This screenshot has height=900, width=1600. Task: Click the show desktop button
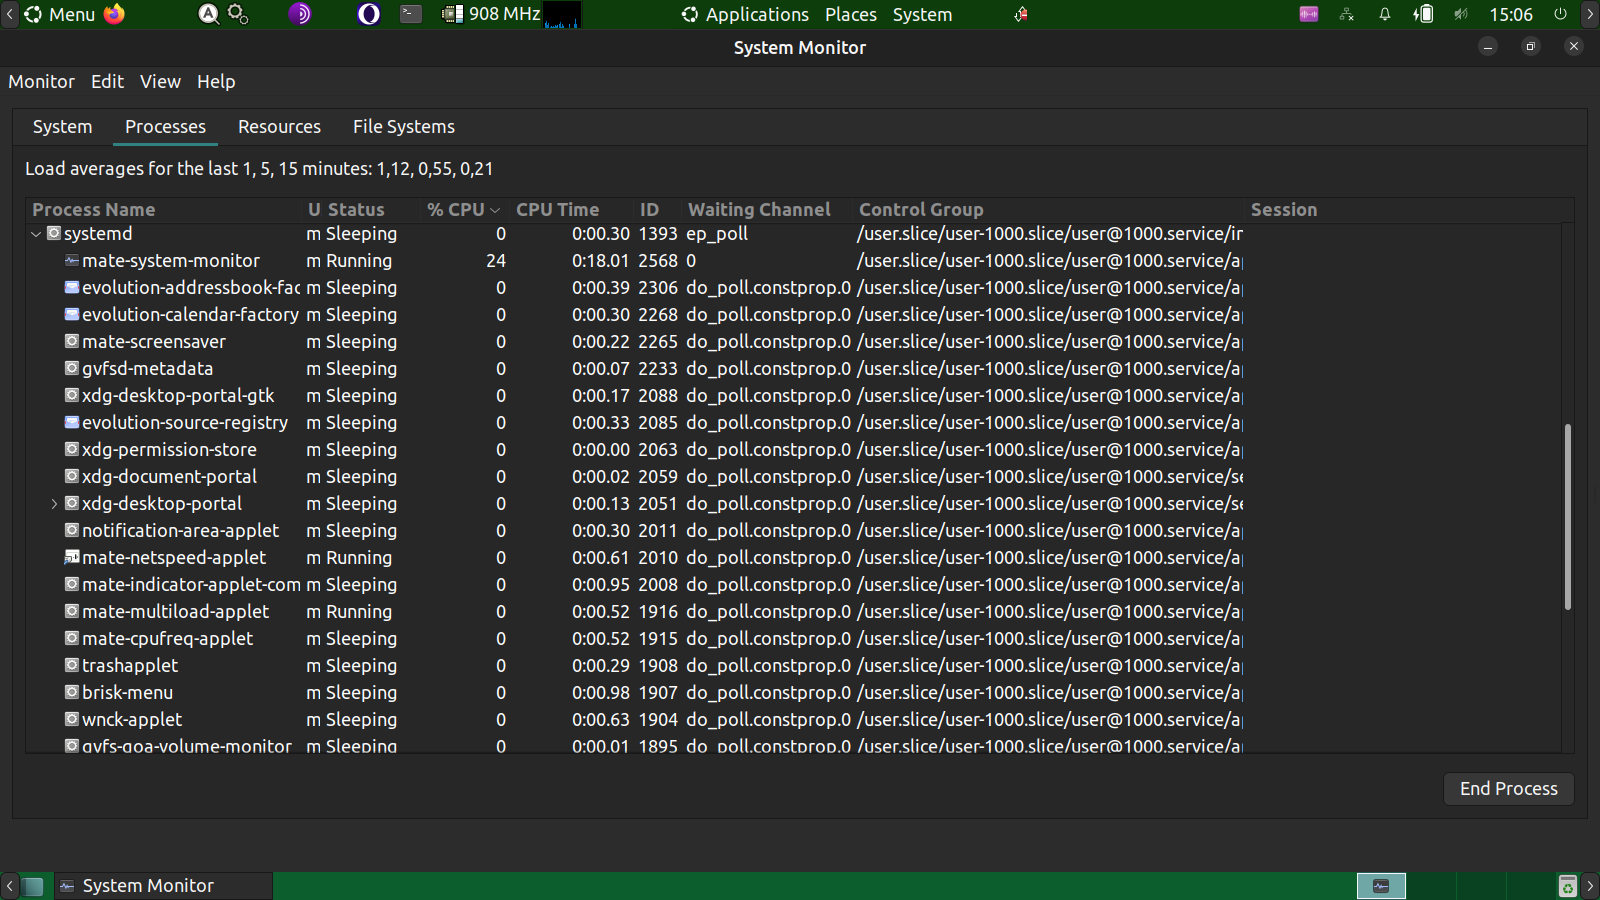[x=34, y=886]
